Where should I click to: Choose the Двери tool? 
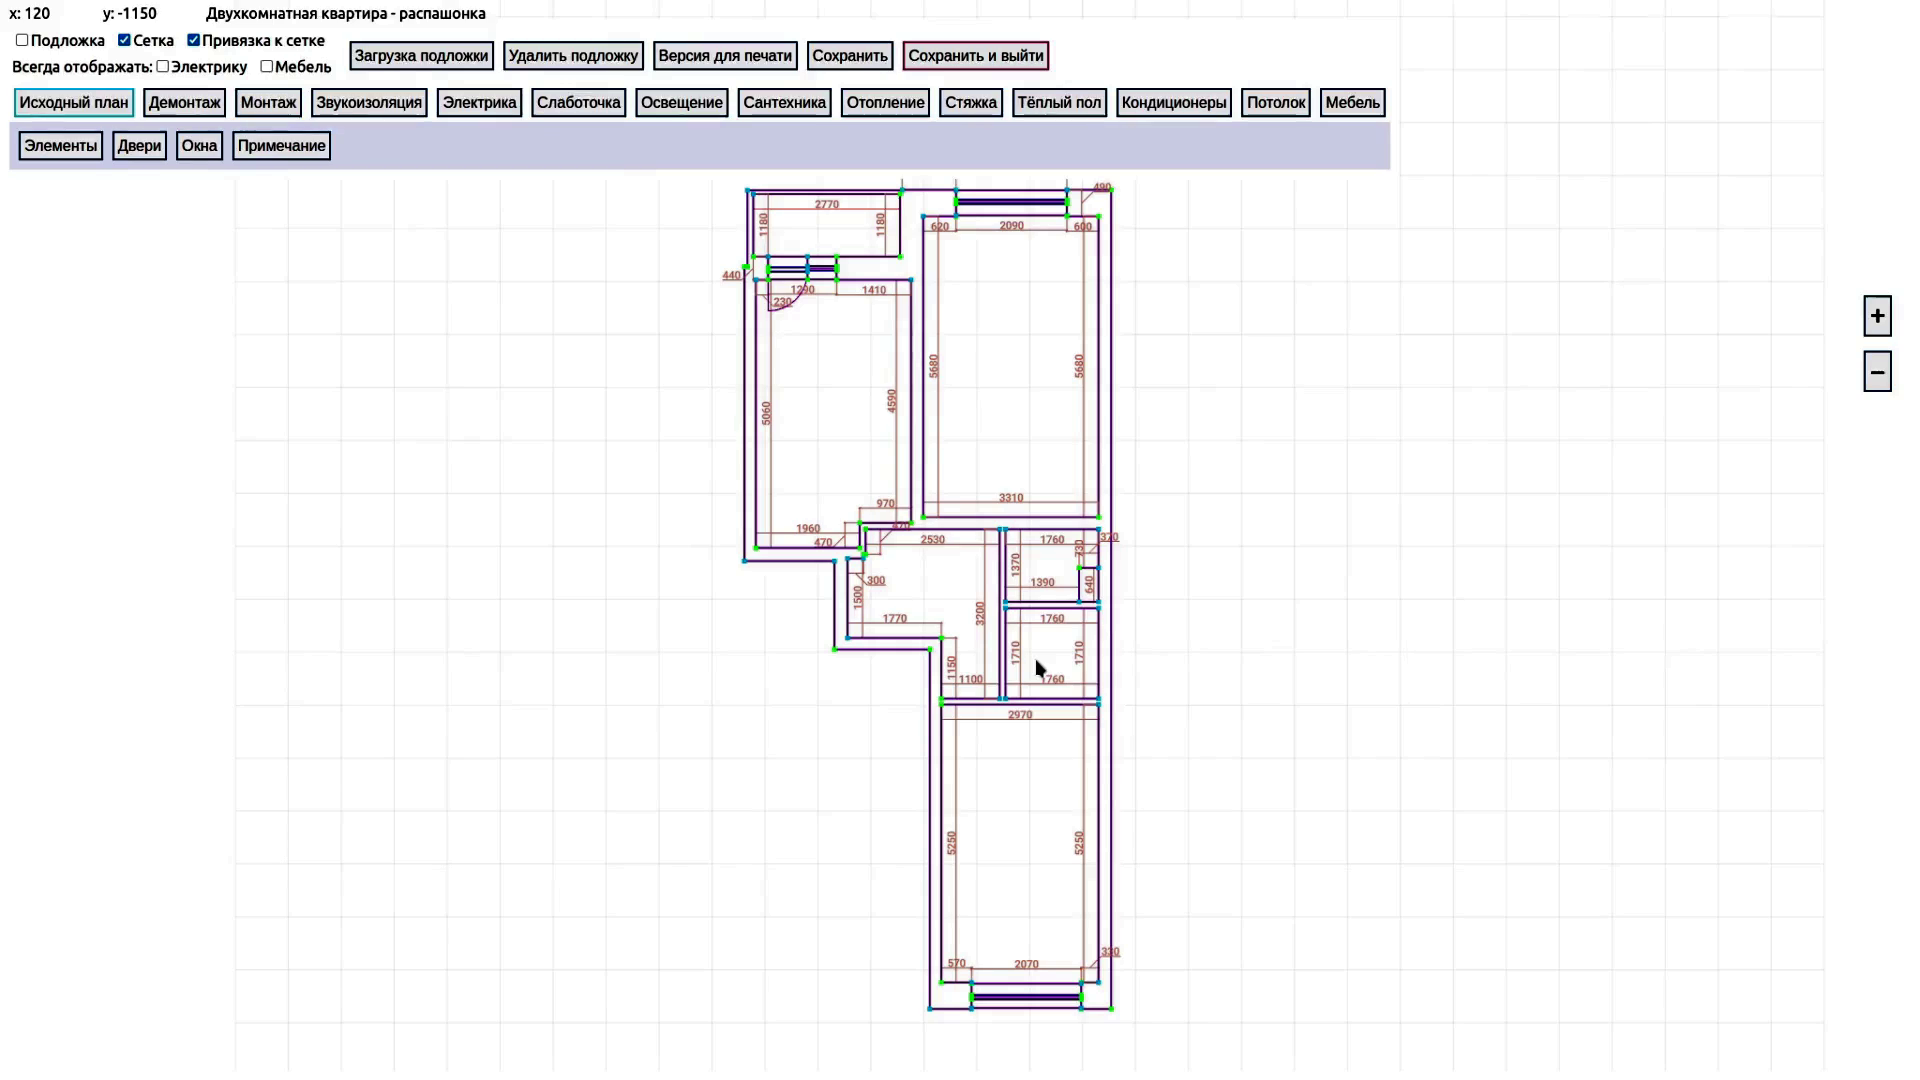[139, 146]
